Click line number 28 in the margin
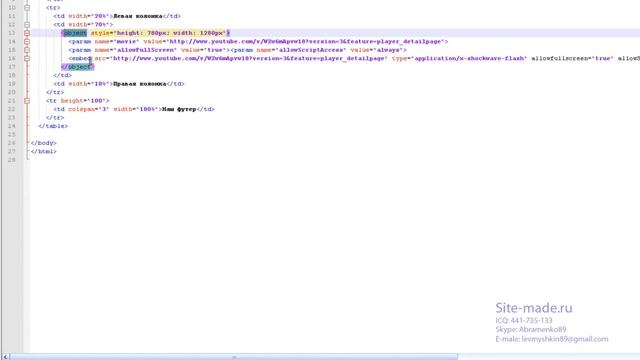This screenshot has width=640, height=360. 12,160
